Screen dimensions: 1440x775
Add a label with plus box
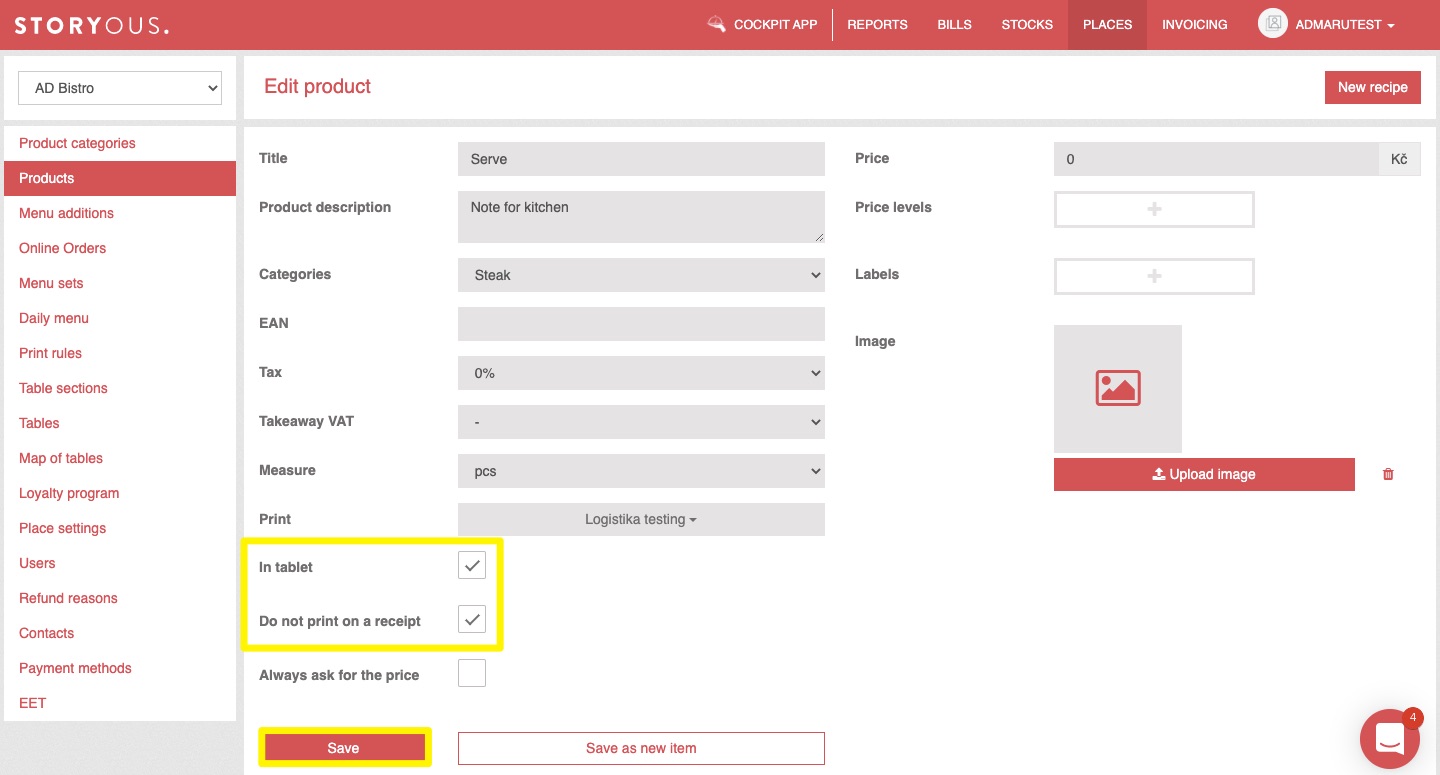[x=1154, y=276]
